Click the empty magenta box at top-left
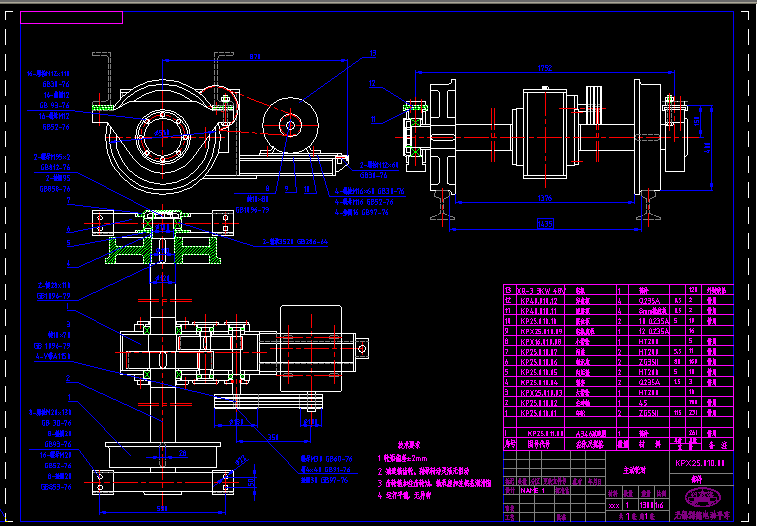This screenshot has height=526, width=757. tap(72, 18)
